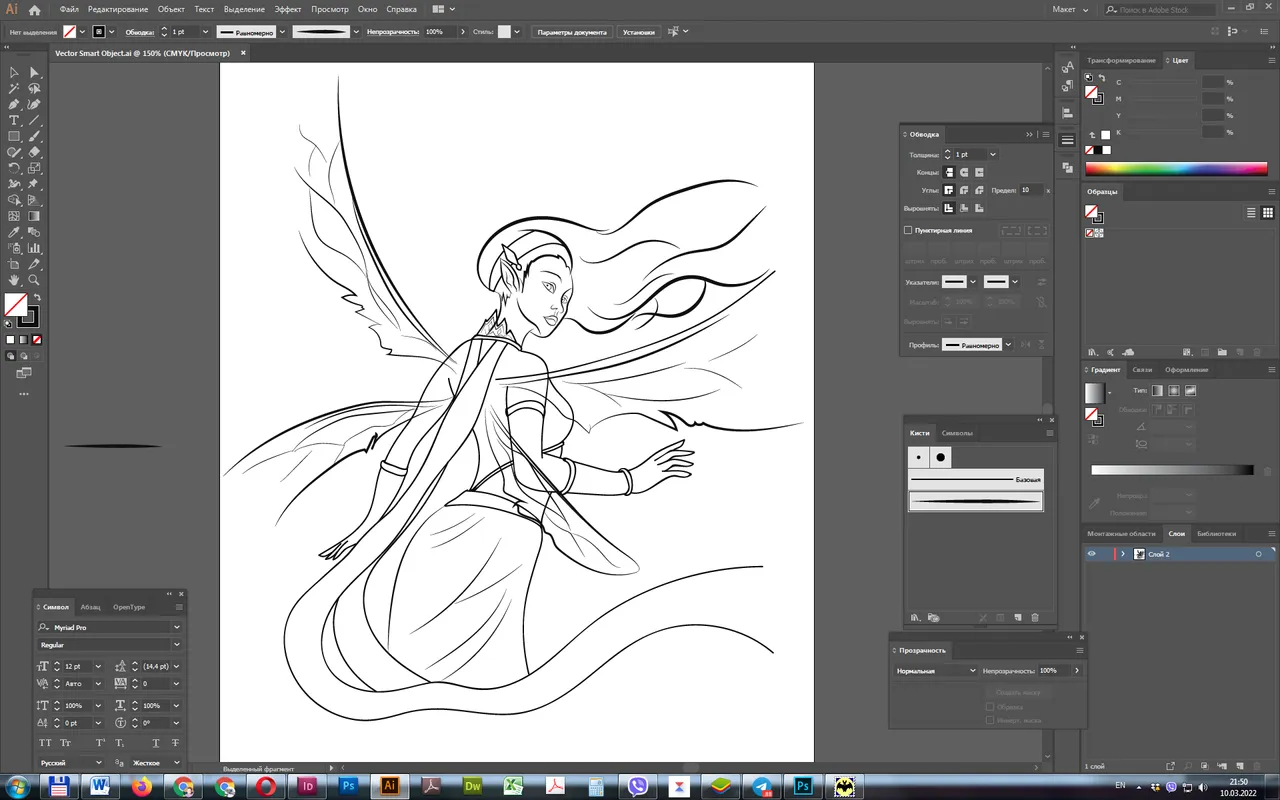The width and height of the screenshot is (1280, 800).
Task: Select the Zoom magnifier tool
Action: tap(34, 281)
